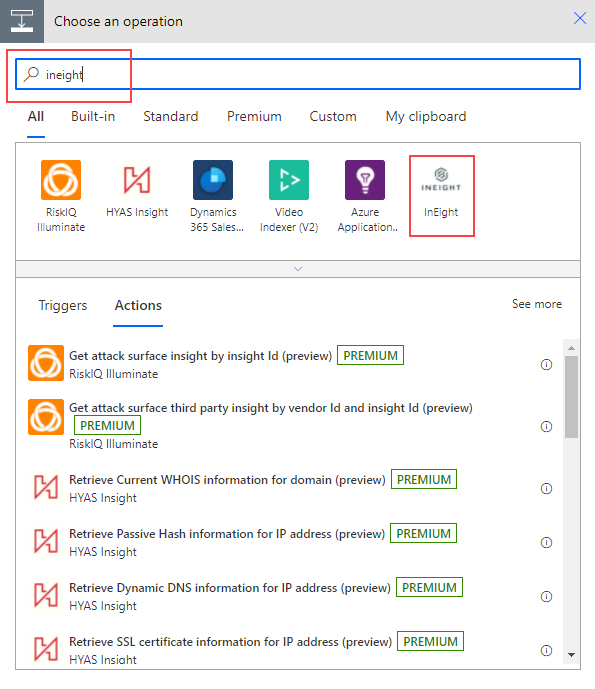Expand the connectors list chevron
The width and height of the screenshot is (595, 689).
[298, 269]
